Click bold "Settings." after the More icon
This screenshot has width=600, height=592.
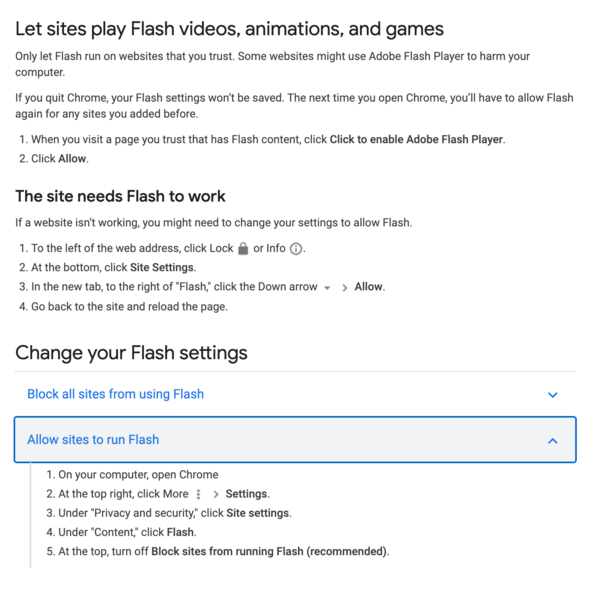(247, 494)
